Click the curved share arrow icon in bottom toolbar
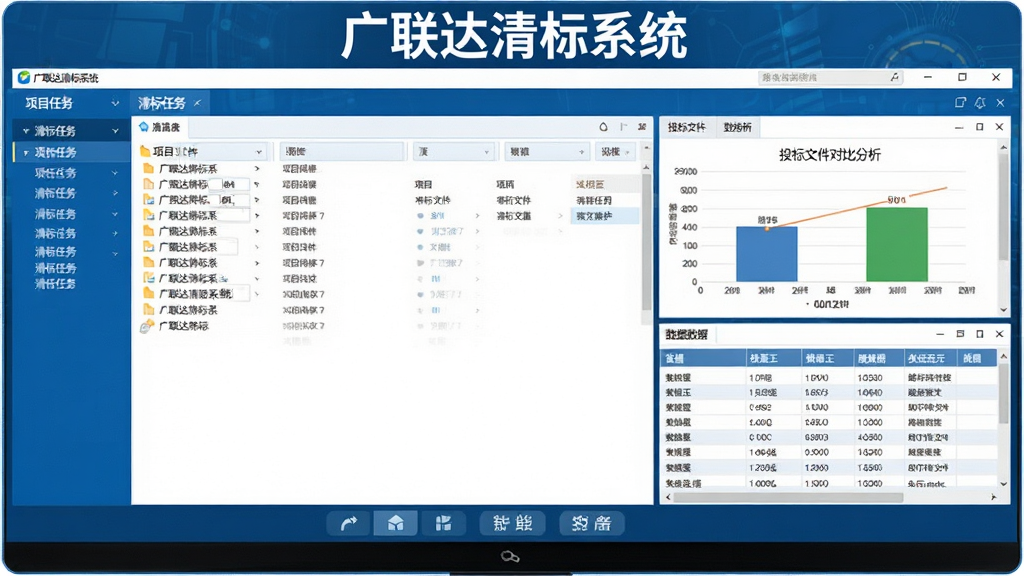The height and width of the screenshot is (576, 1024). click(349, 523)
